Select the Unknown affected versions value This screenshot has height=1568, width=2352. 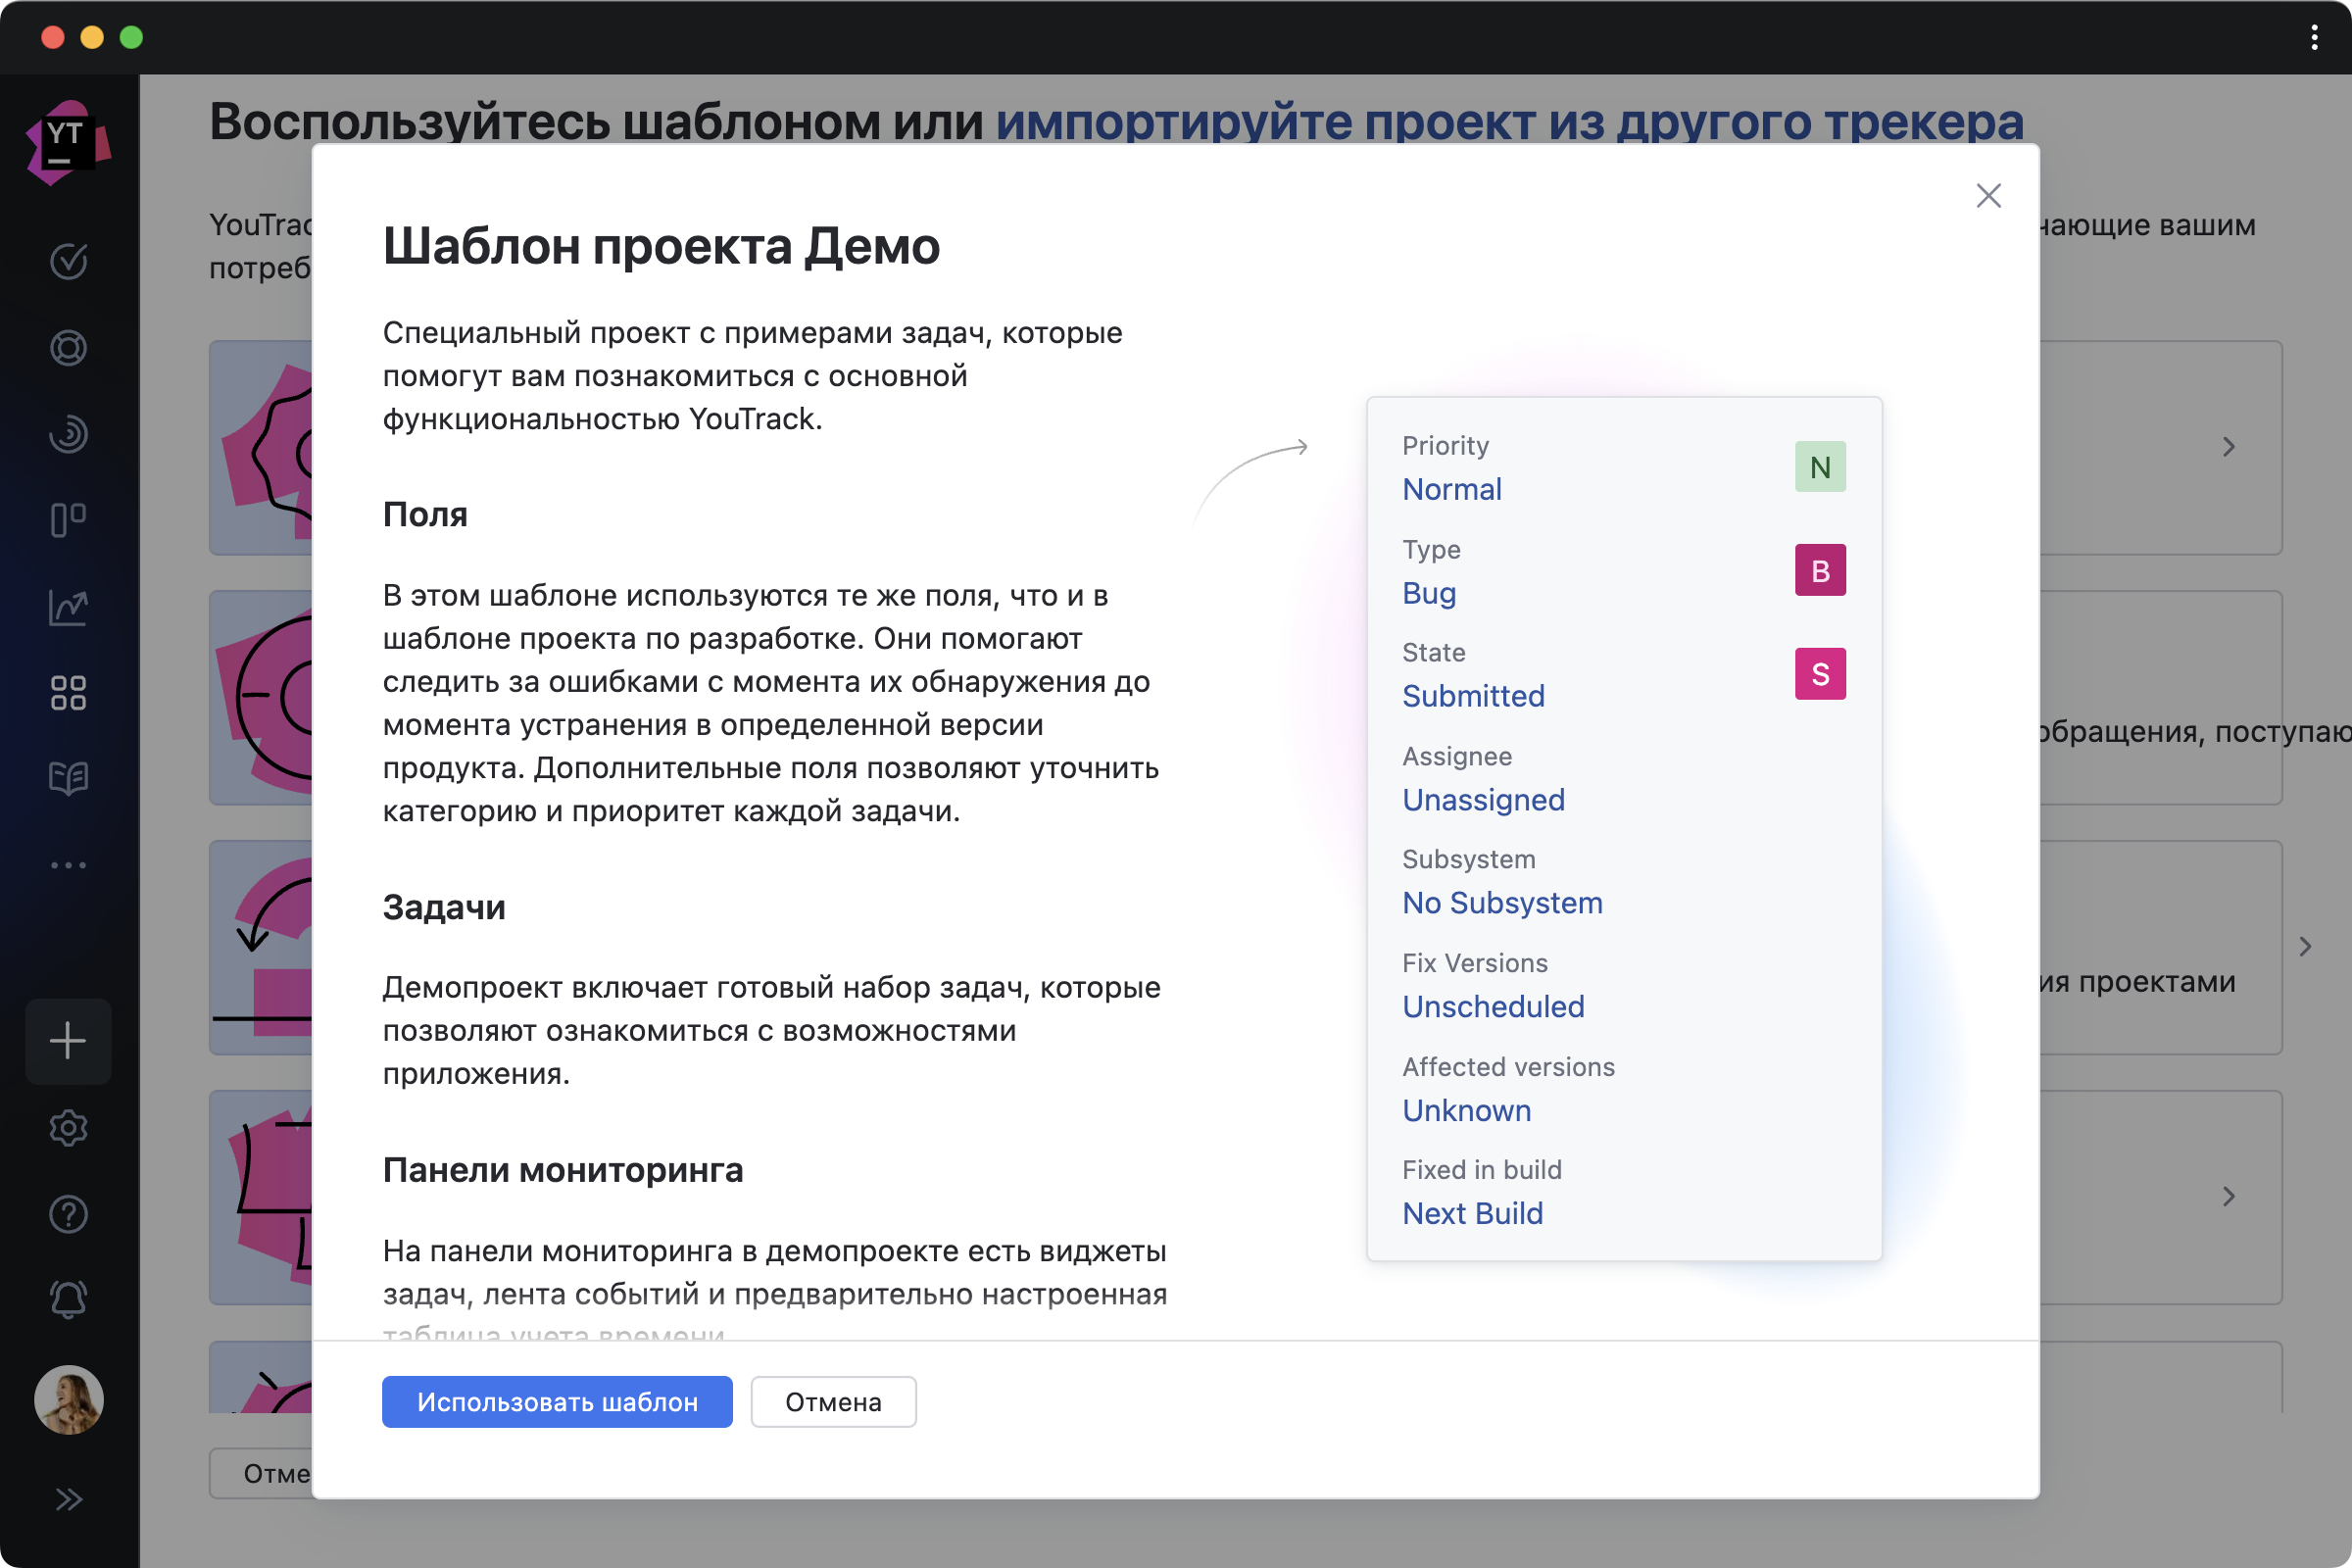tap(1466, 1111)
